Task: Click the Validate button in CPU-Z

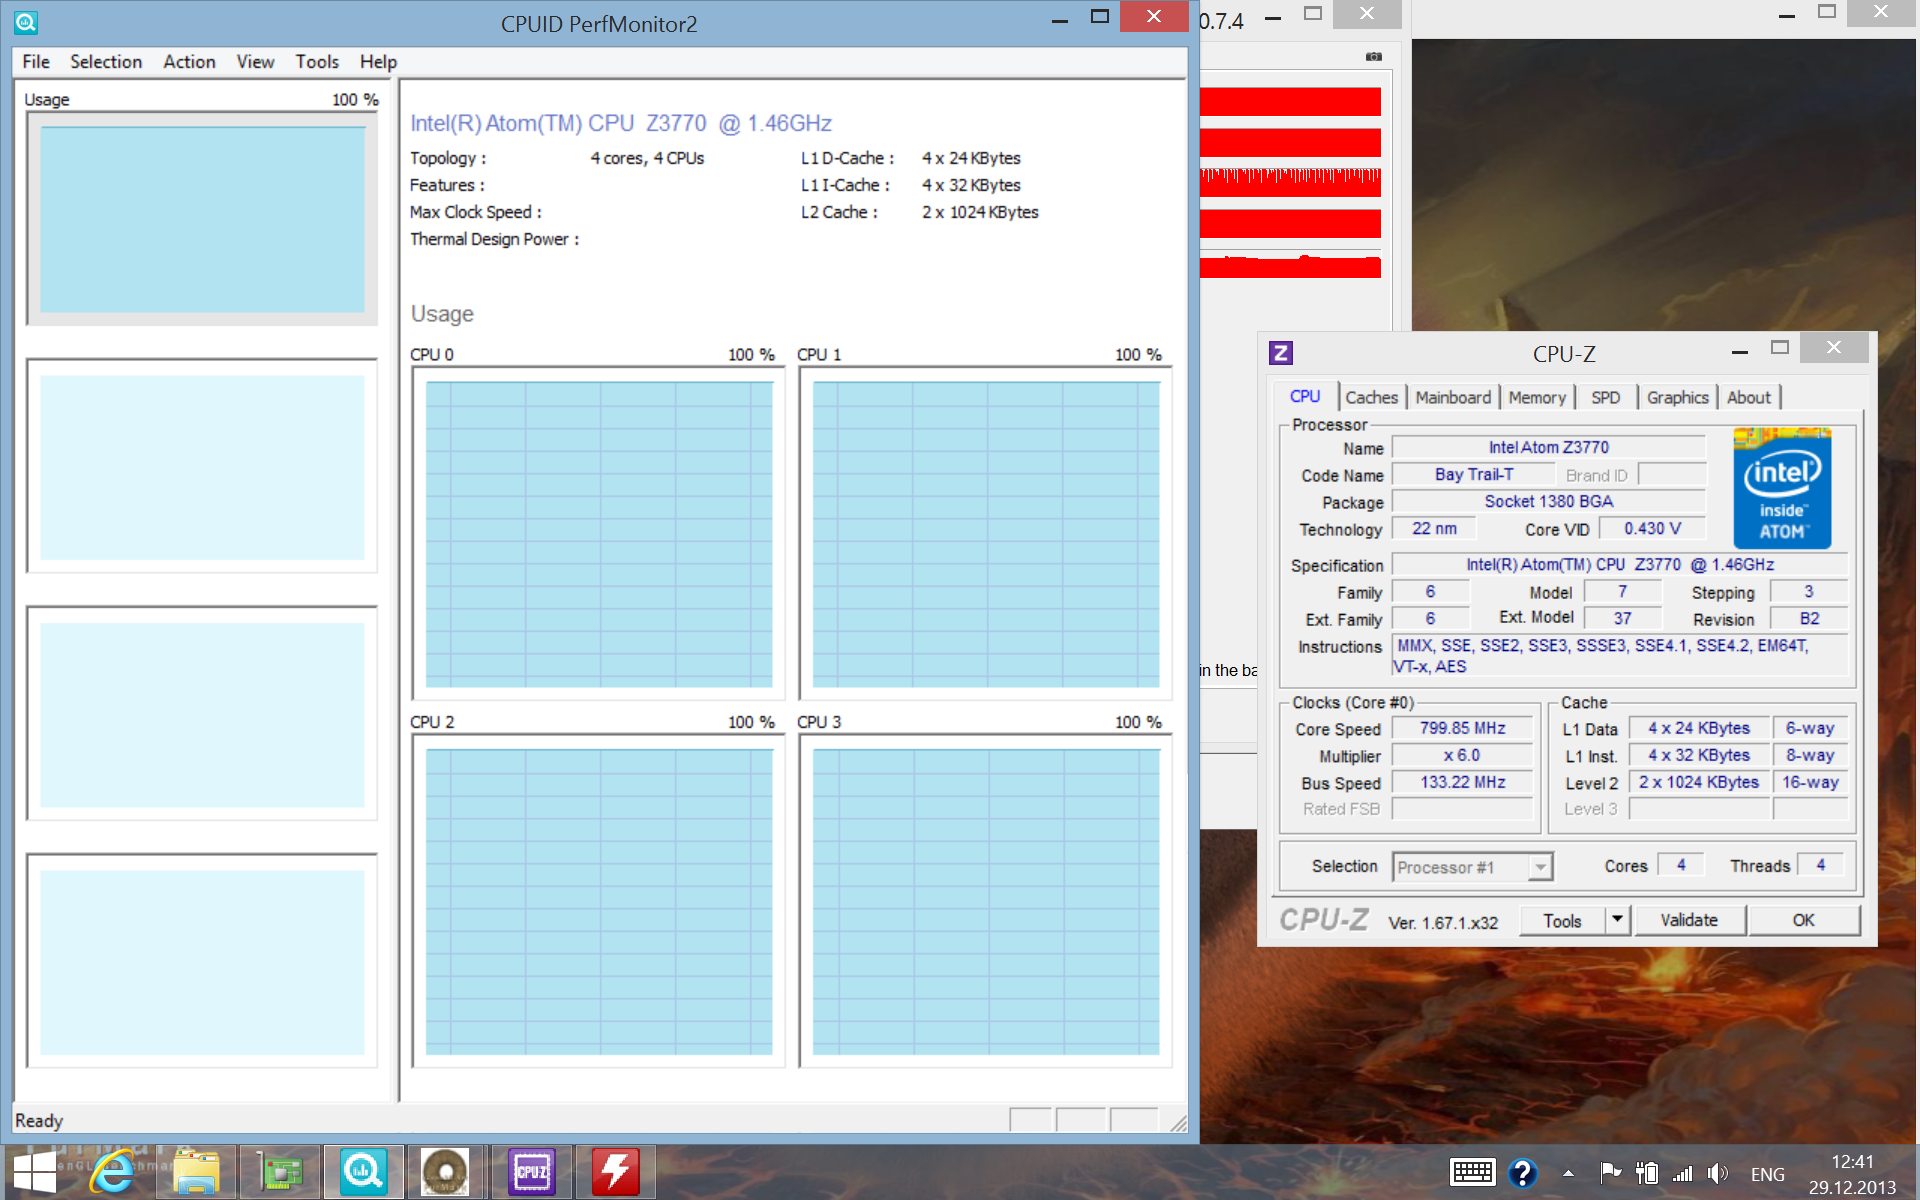Action: [x=1689, y=921]
